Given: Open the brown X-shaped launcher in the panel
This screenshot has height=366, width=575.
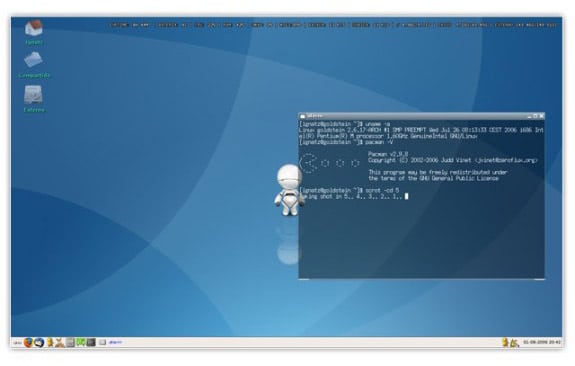Looking at the screenshot, I should (59, 343).
